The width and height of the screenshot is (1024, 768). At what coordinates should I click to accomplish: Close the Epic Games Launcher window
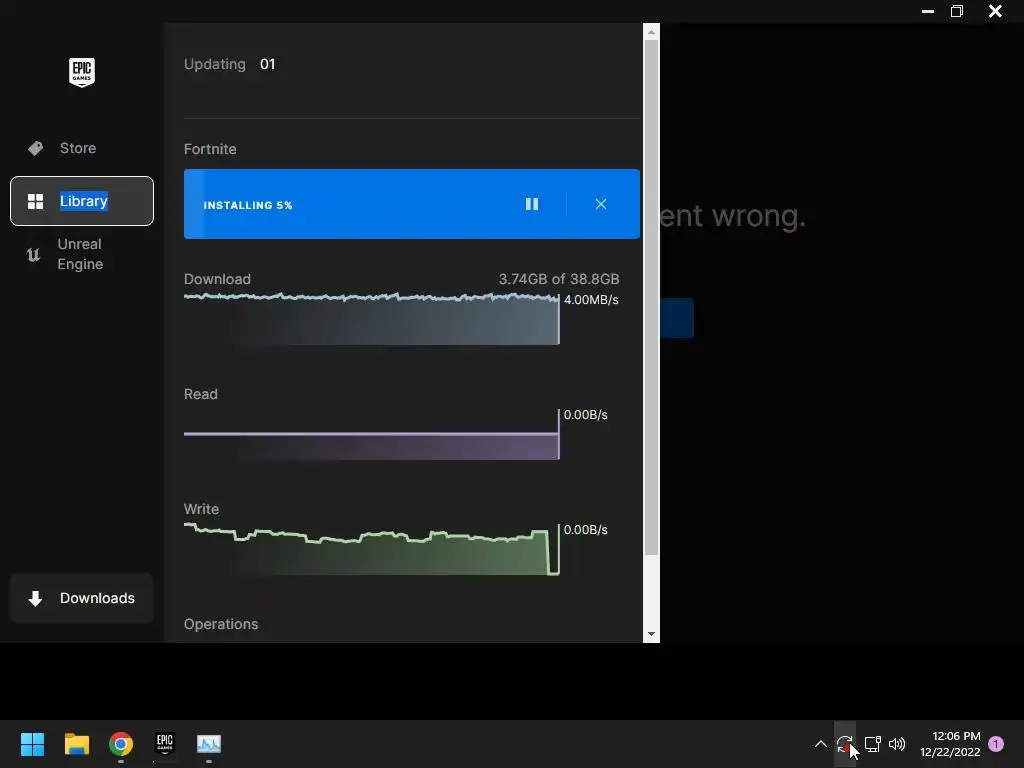[995, 11]
